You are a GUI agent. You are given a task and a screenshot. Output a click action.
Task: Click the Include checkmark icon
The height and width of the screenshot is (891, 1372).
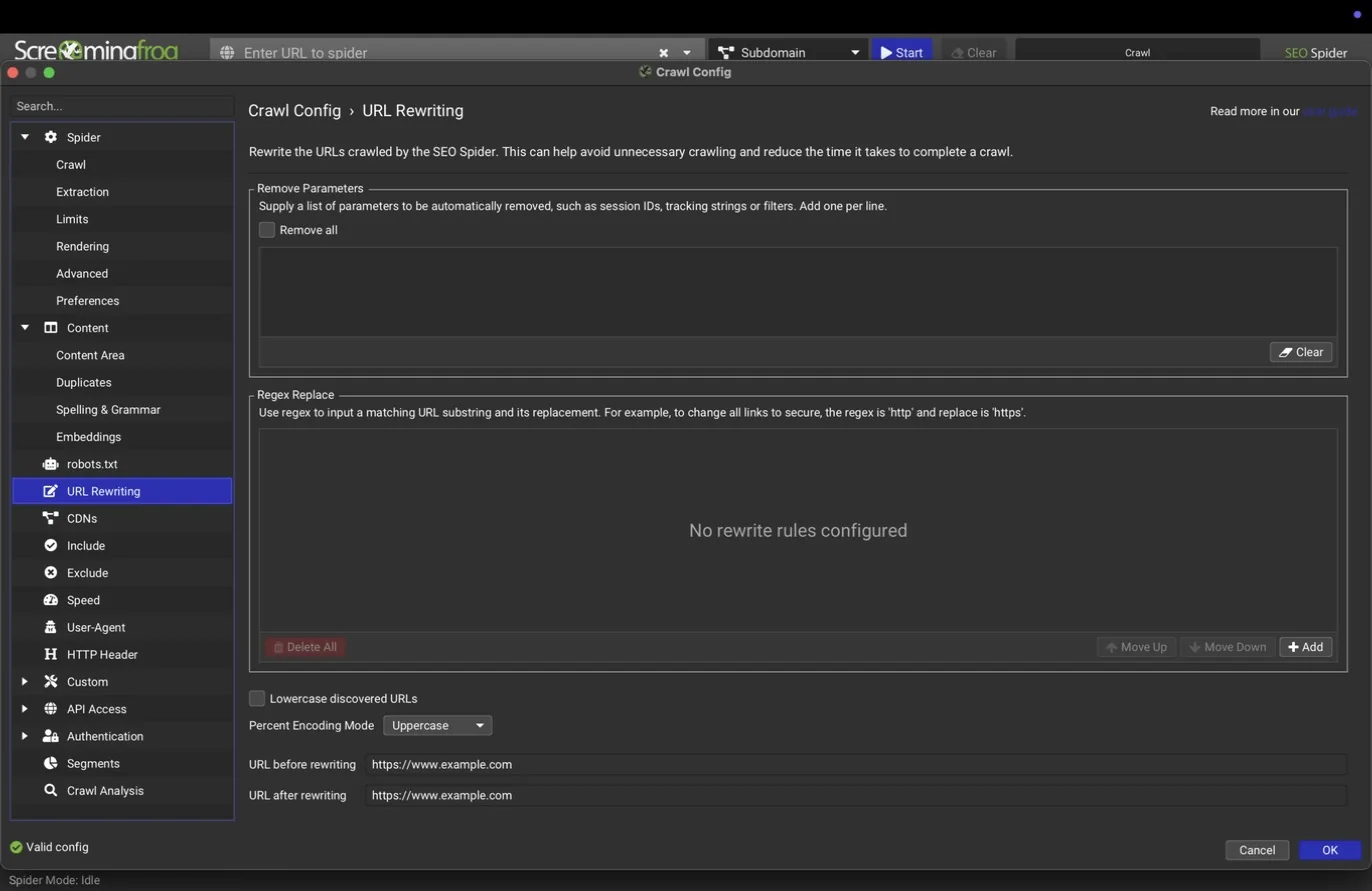tap(51, 545)
